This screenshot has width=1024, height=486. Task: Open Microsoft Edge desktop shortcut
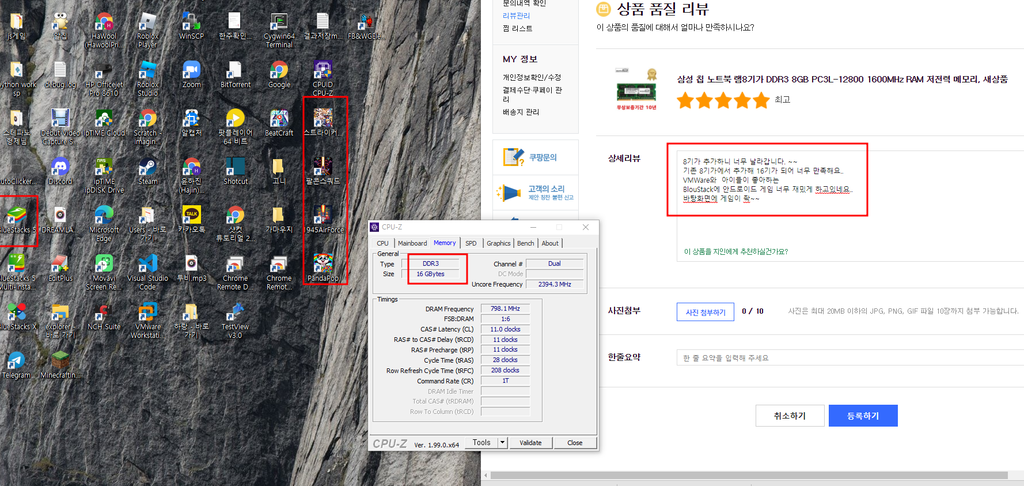[x=103, y=223]
